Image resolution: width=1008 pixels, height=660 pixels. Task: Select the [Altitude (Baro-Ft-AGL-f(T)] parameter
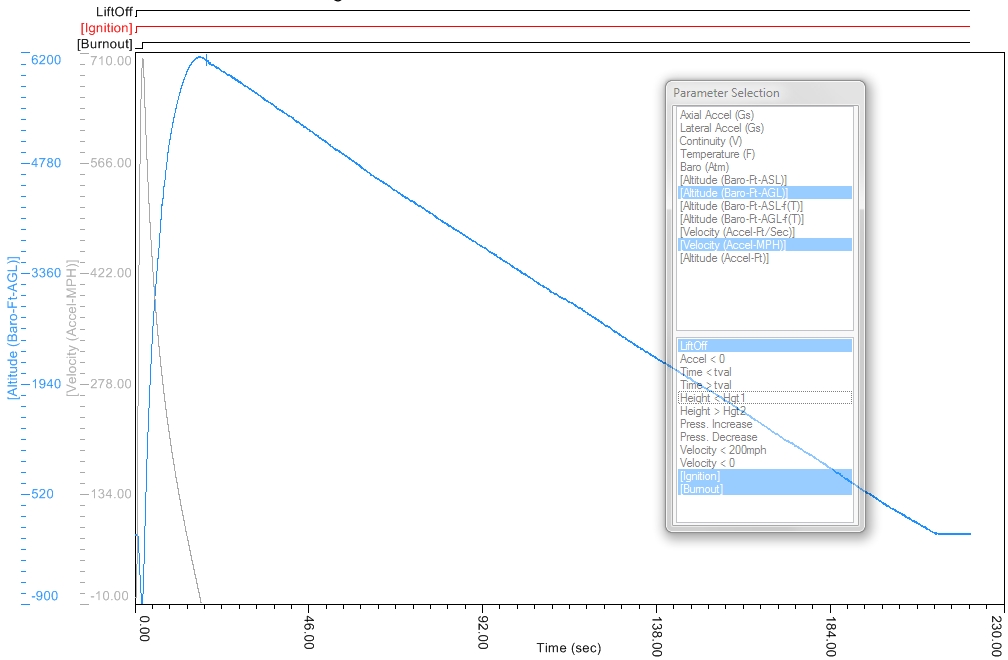[x=764, y=219]
